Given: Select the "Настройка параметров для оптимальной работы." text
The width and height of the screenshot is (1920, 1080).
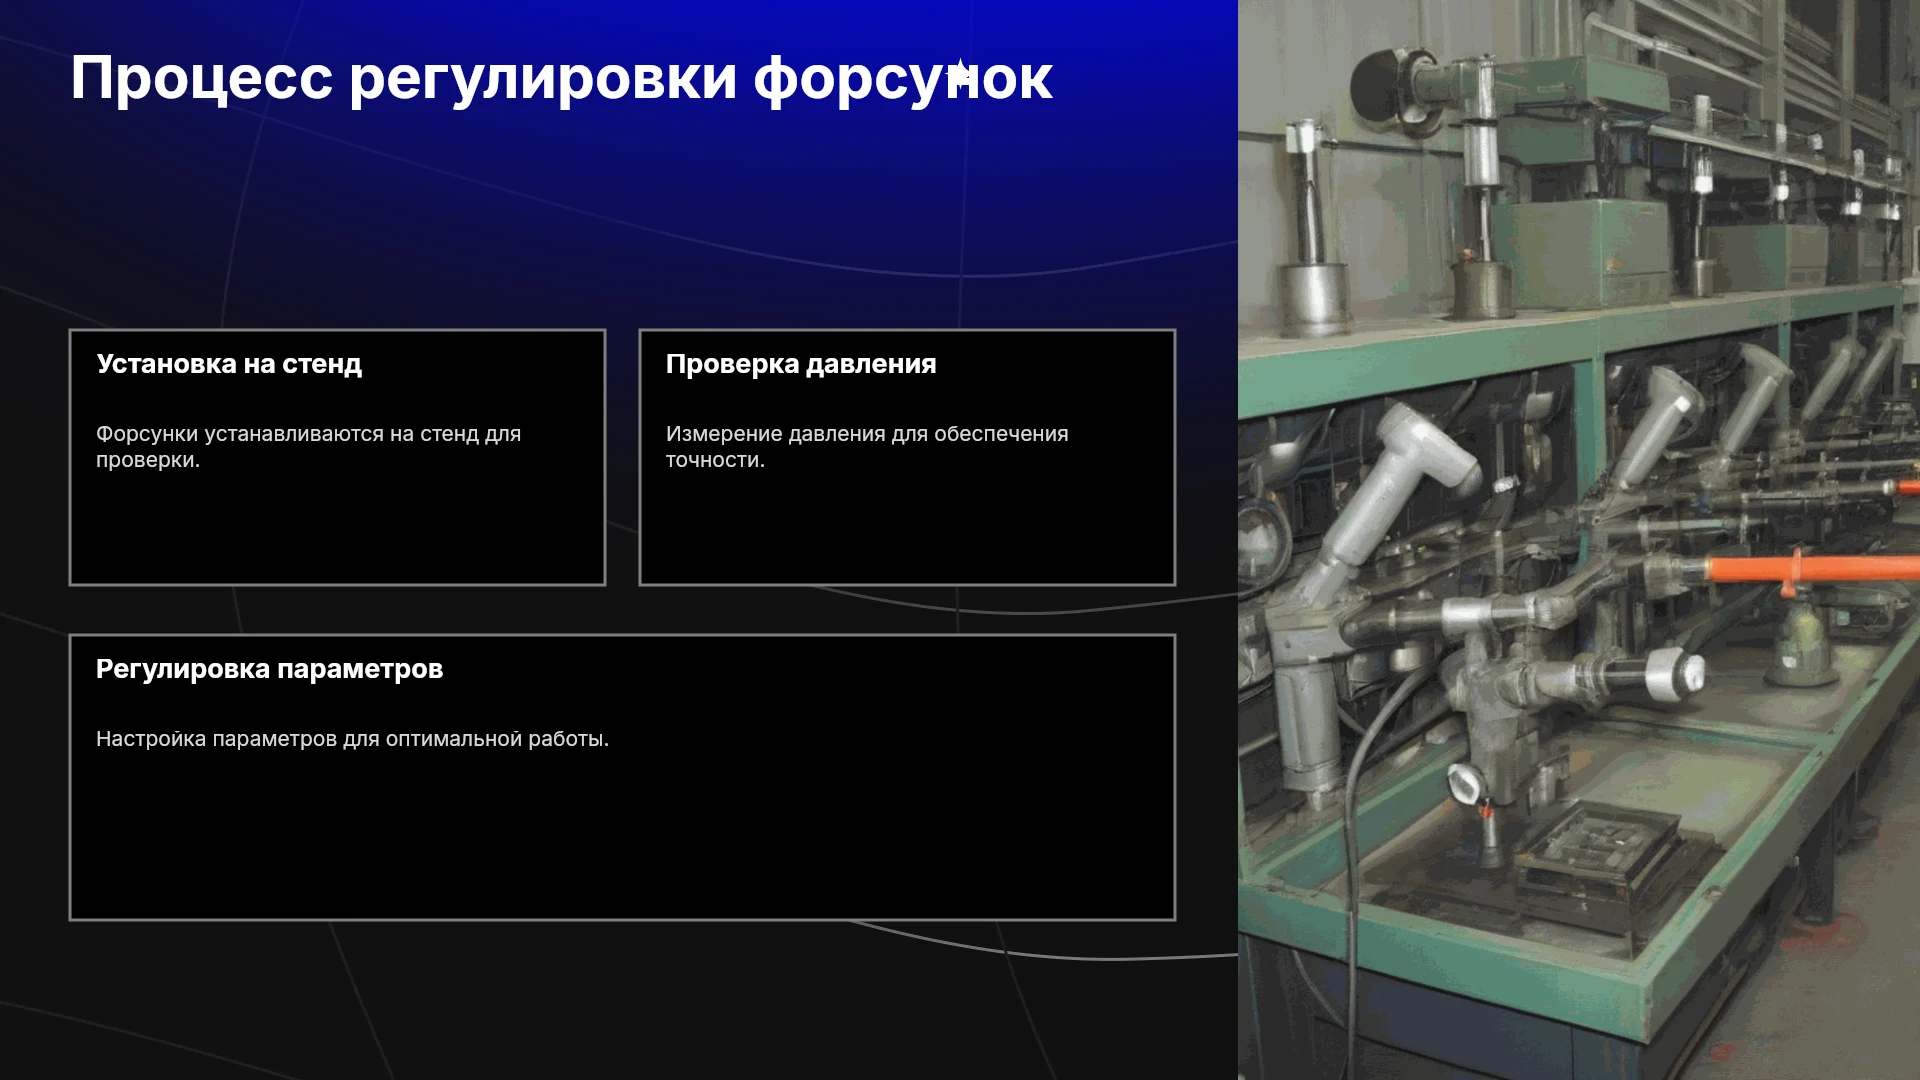Looking at the screenshot, I should coord(352,739).
